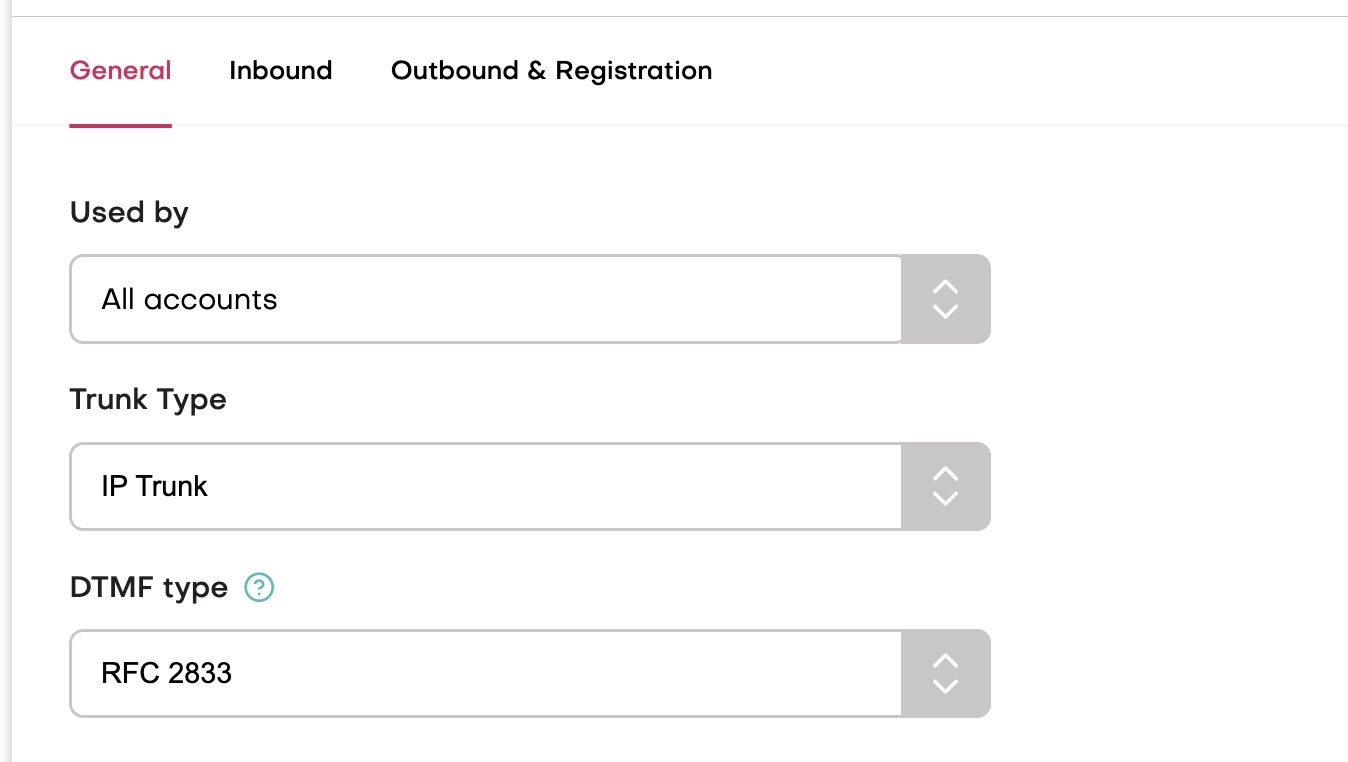
Task: Select the "All accounts" value text
Action: [189, 299]
